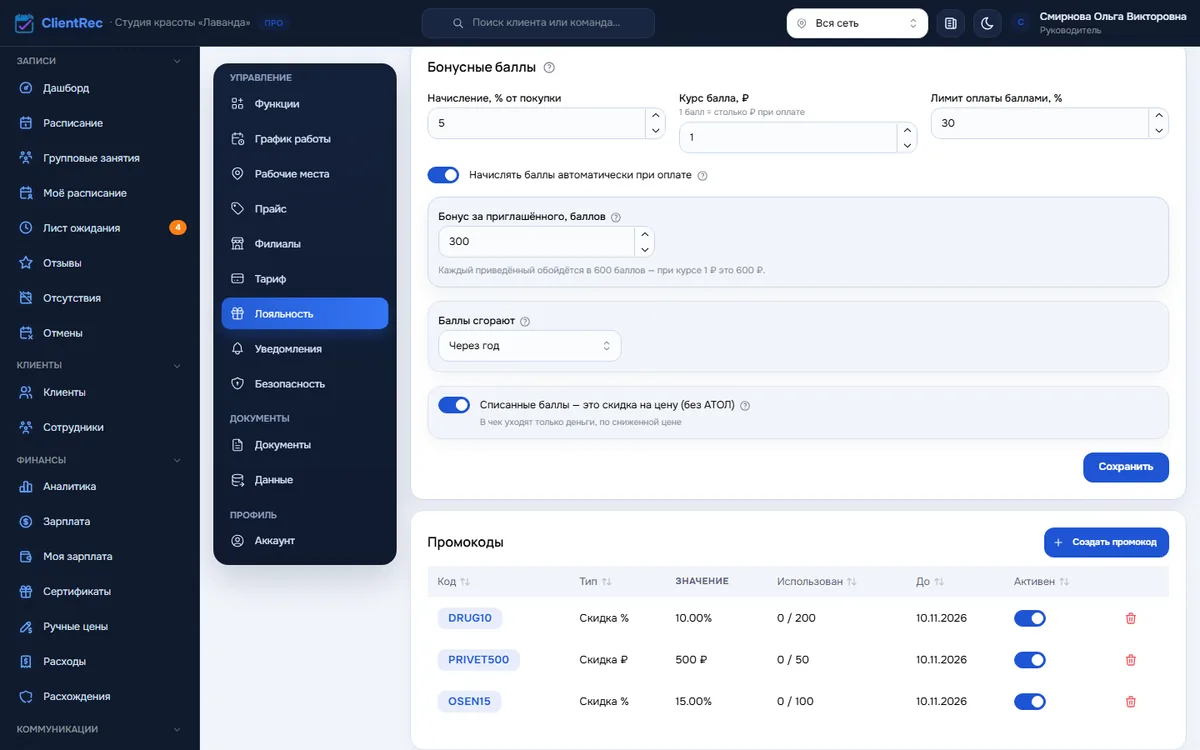1200x750 pixels.
Task: Delete the DRUG10 promo code
Action: (x=1131, y=618)
